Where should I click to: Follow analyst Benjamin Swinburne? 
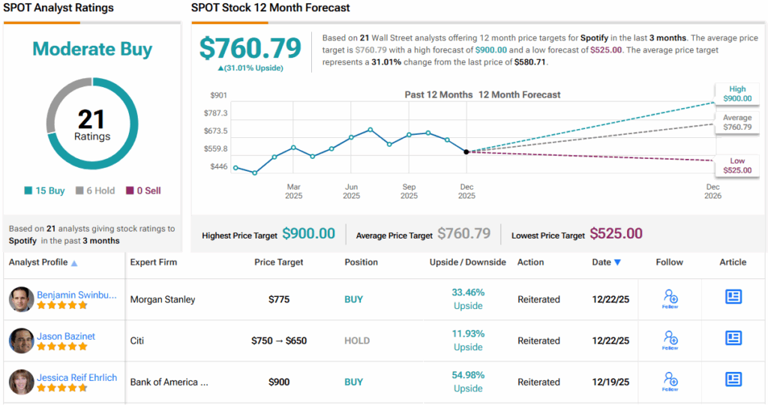pos(669,298)
